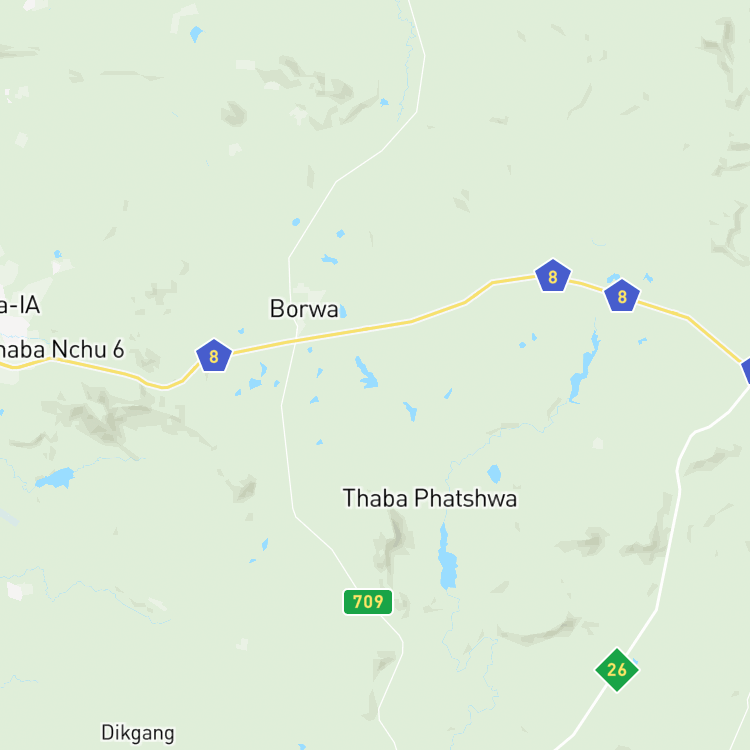The width and height of the screenshot is (750, 750).
Task: Click the elongated dam southeast of route 8 shields
Action: click(x=585, y=366)
